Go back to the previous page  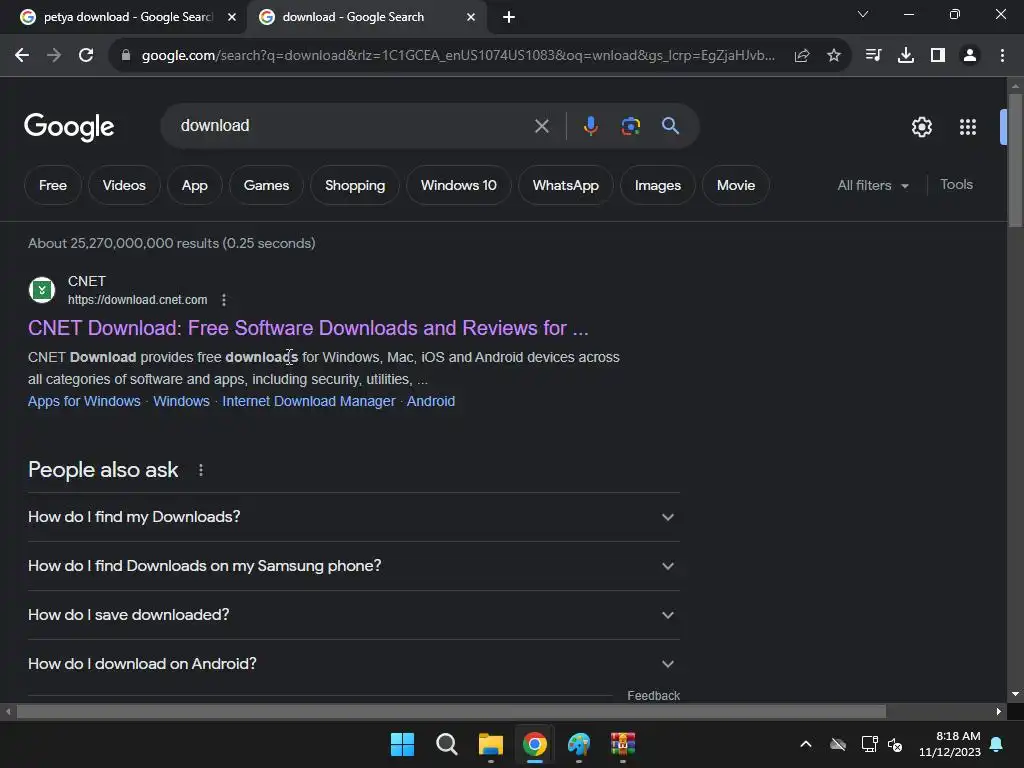click(22, 56)
